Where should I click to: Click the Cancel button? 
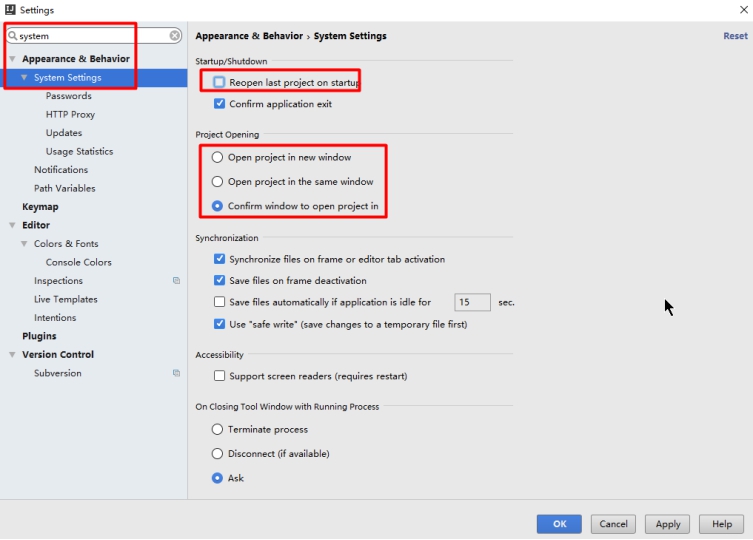pos(613,524)
